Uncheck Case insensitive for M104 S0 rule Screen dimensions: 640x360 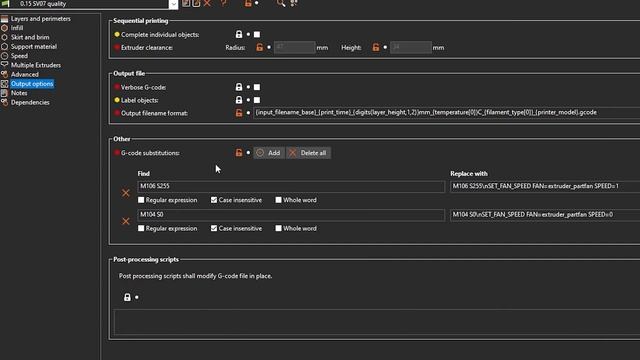pos(214,229)
